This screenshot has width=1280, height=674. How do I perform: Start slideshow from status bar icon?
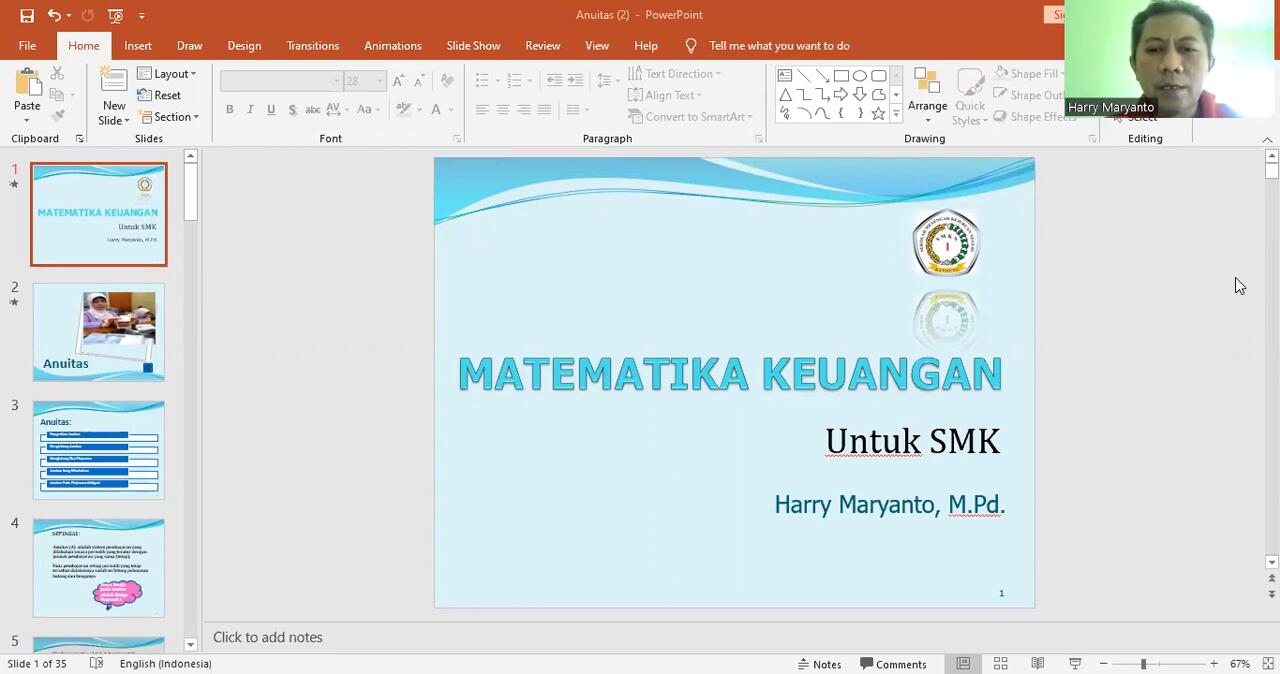point(1075,664)
